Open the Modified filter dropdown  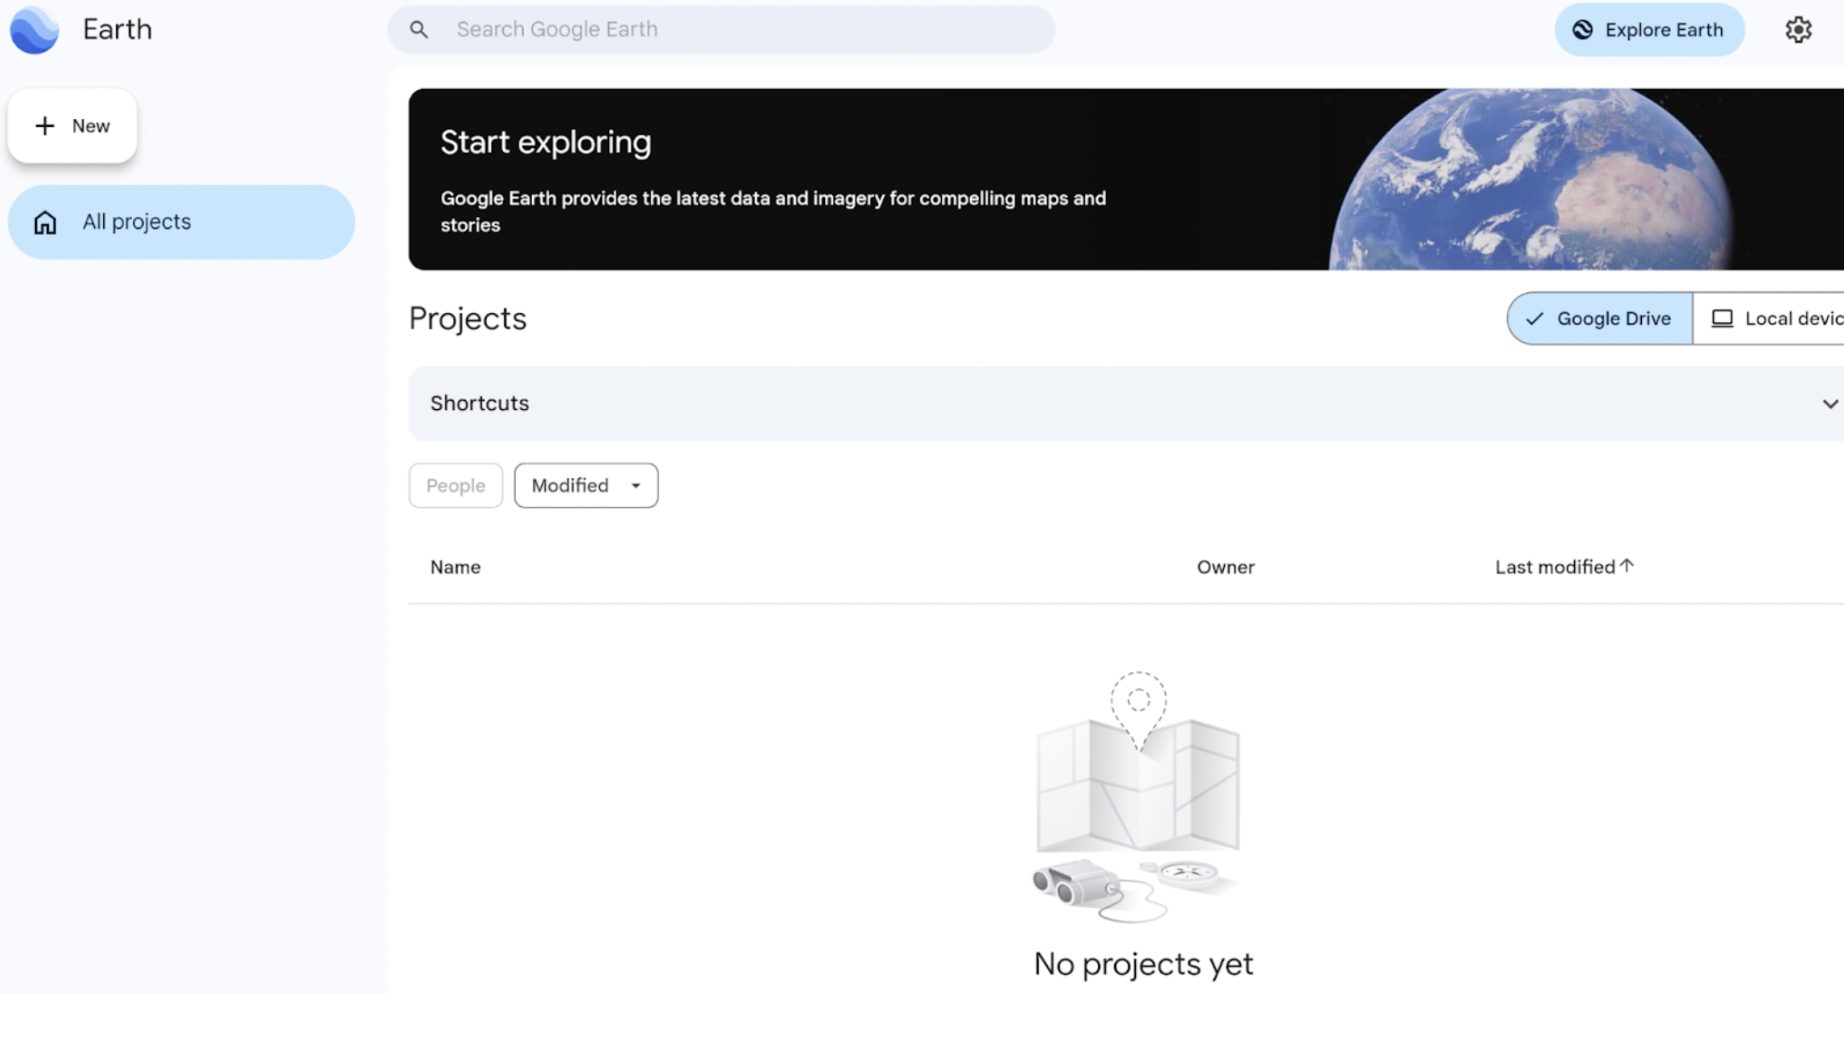[586, 486]
